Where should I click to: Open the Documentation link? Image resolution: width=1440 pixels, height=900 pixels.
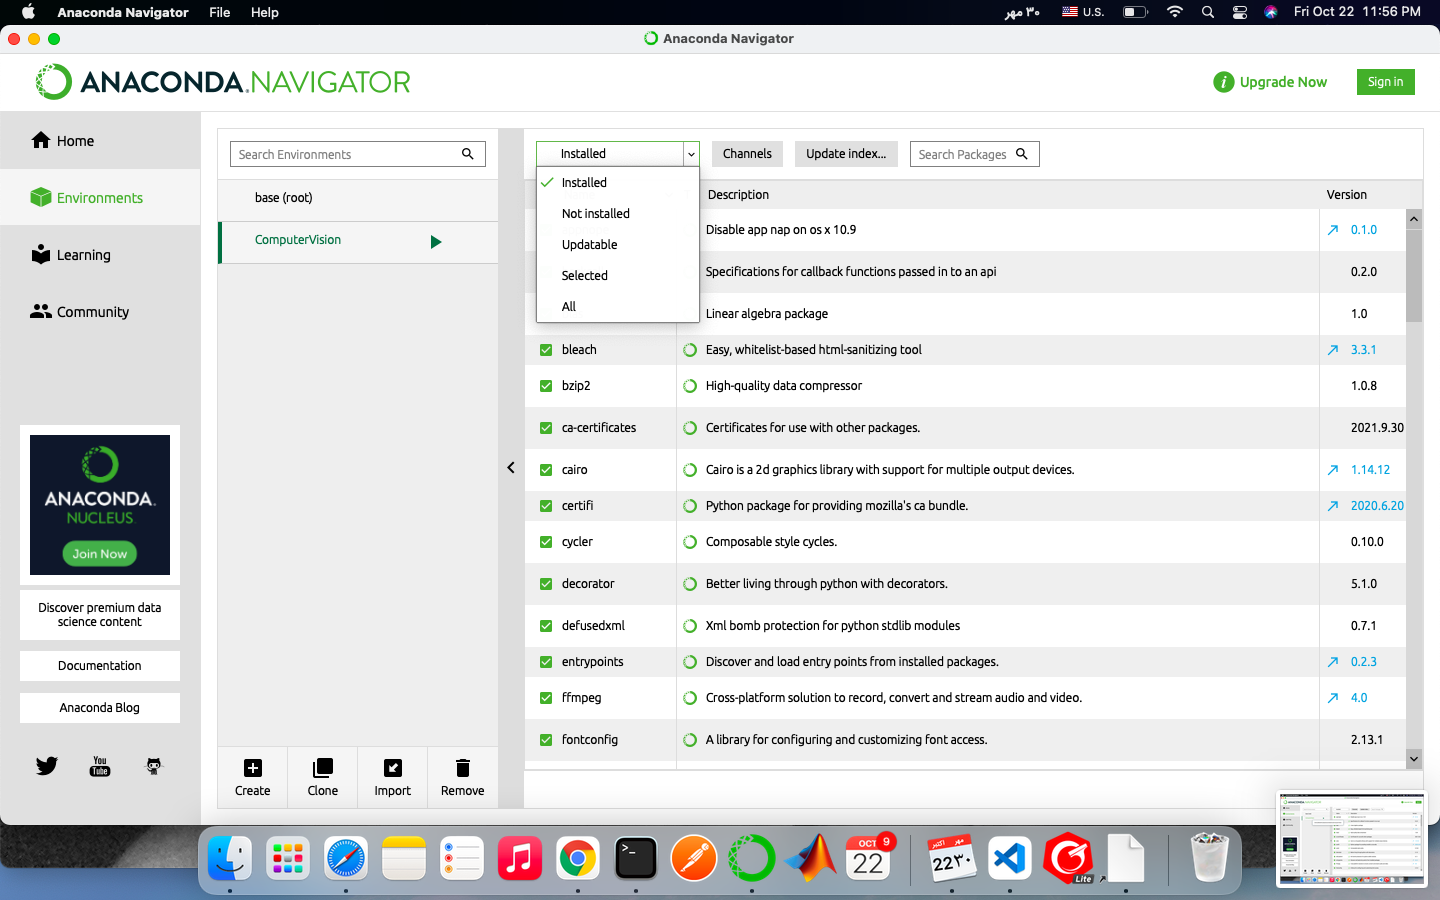pyautogui.click(x=100, y=666)
